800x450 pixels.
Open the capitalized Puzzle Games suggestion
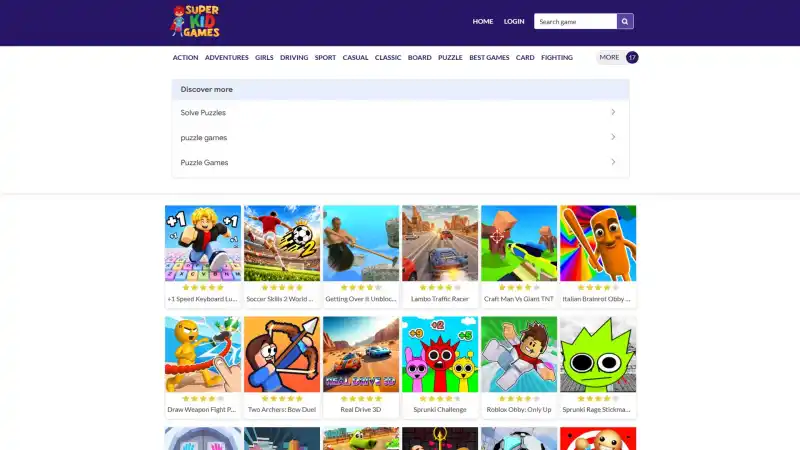pyautogui.click(x=401, y=162)
